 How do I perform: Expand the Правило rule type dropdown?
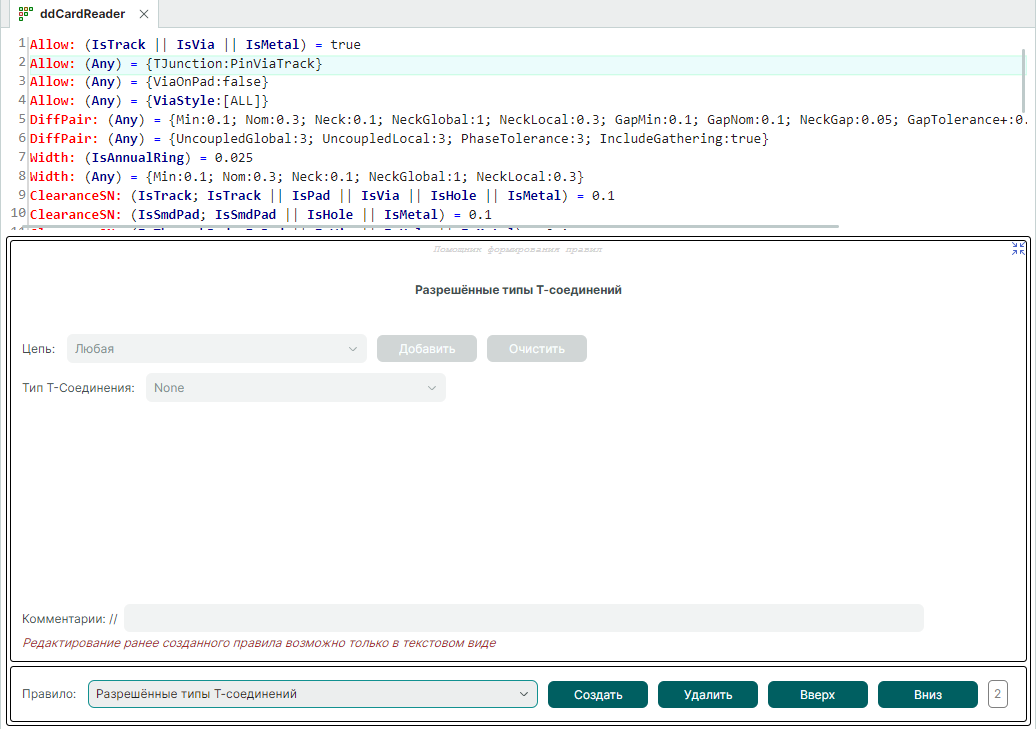(312, 694)
